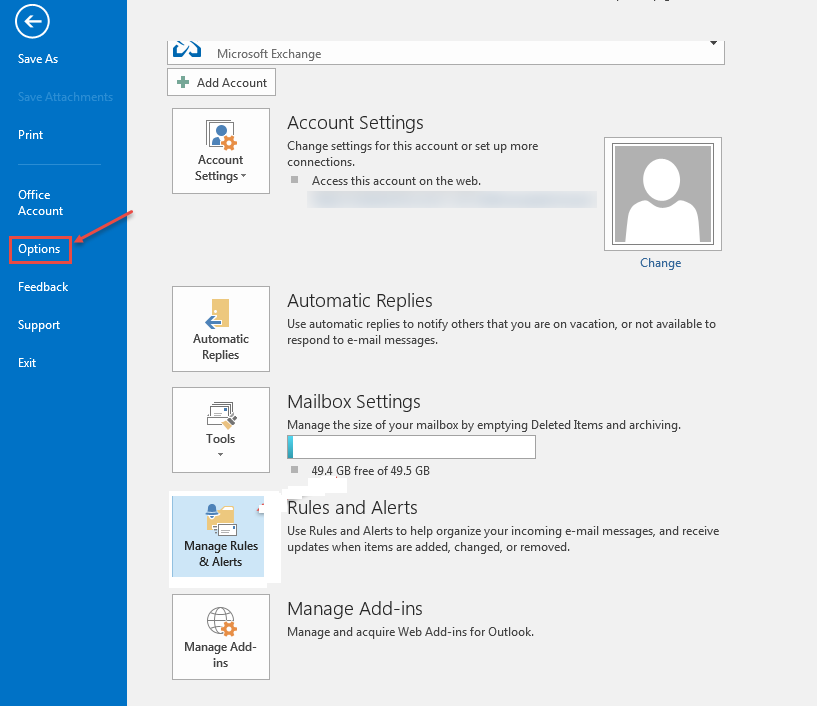Click the mailbox storage progress bar
Viewport: 817px width, 706px height.
[x=410, y=446]
